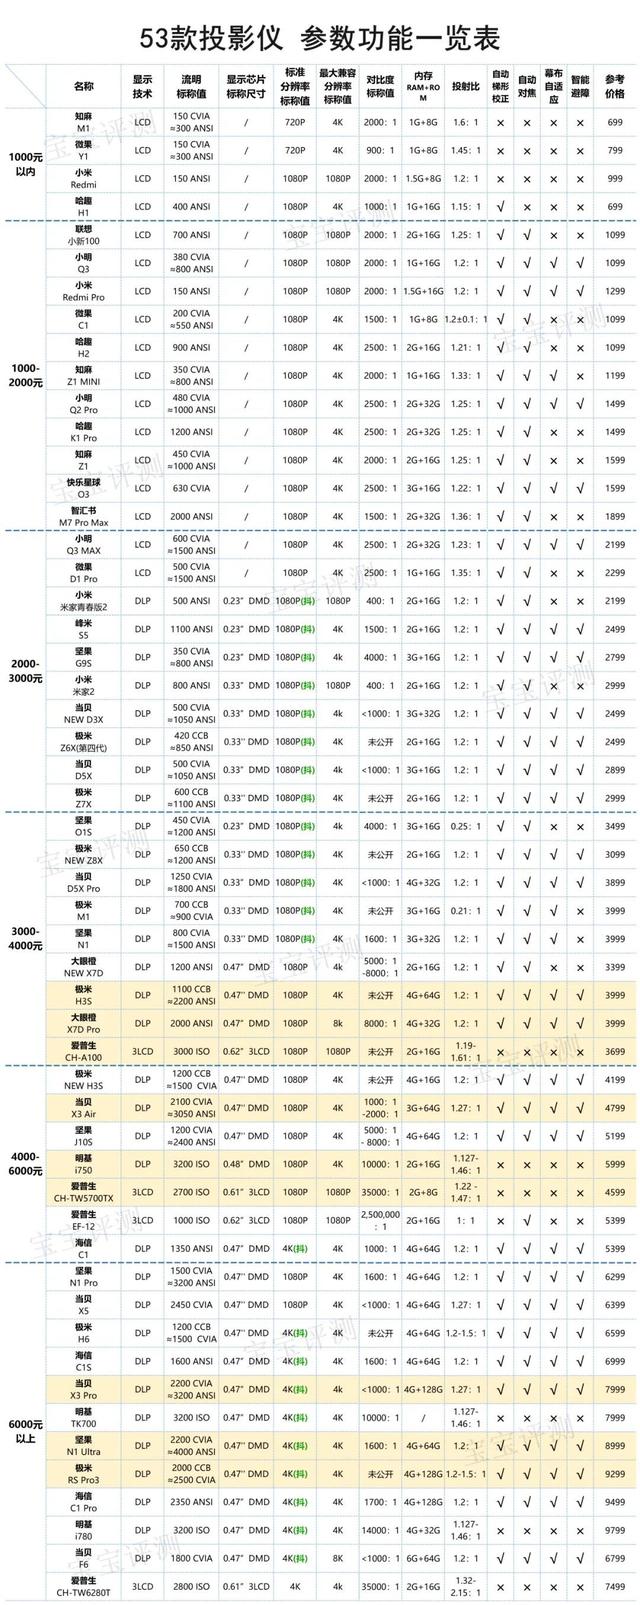Viewport: 640px width, 1605px height.
Task: Select the highlighted product name 极米 H3S
Action: tap(84, 995)
